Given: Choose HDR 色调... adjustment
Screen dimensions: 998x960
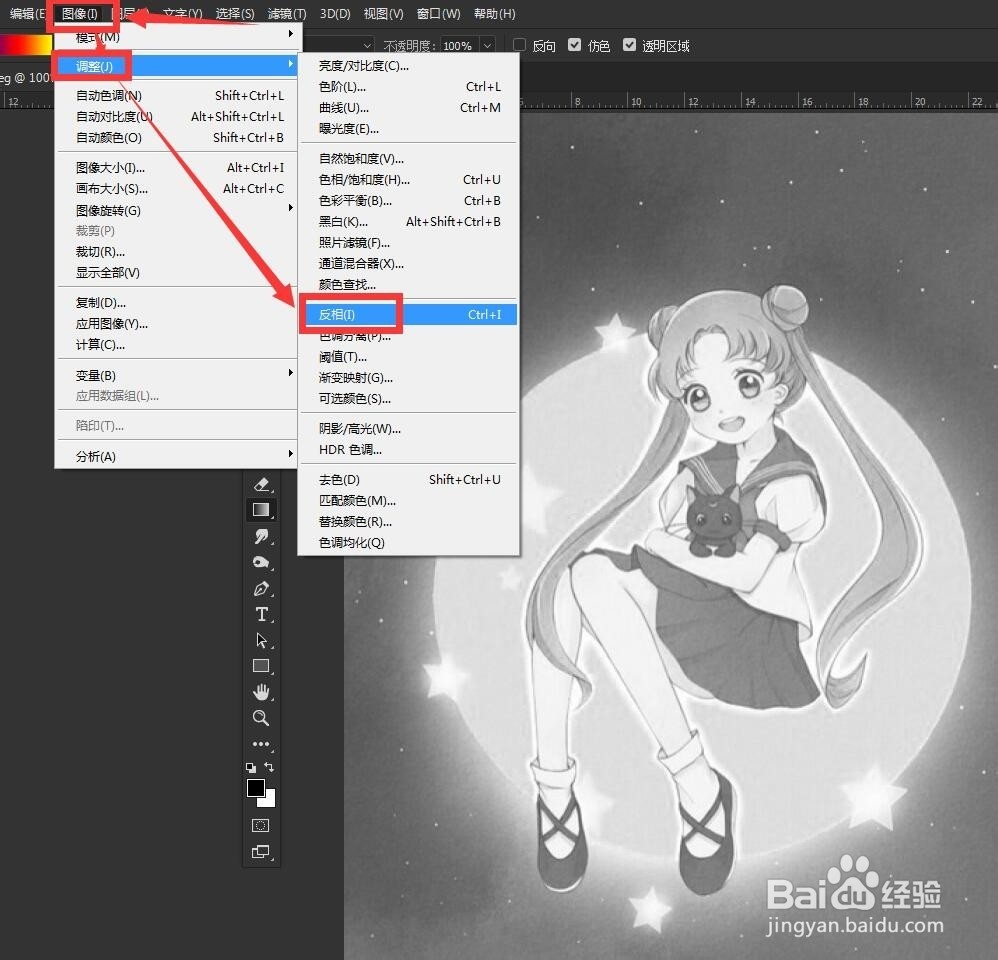Looking at the screenshot, I should point(409,449).
